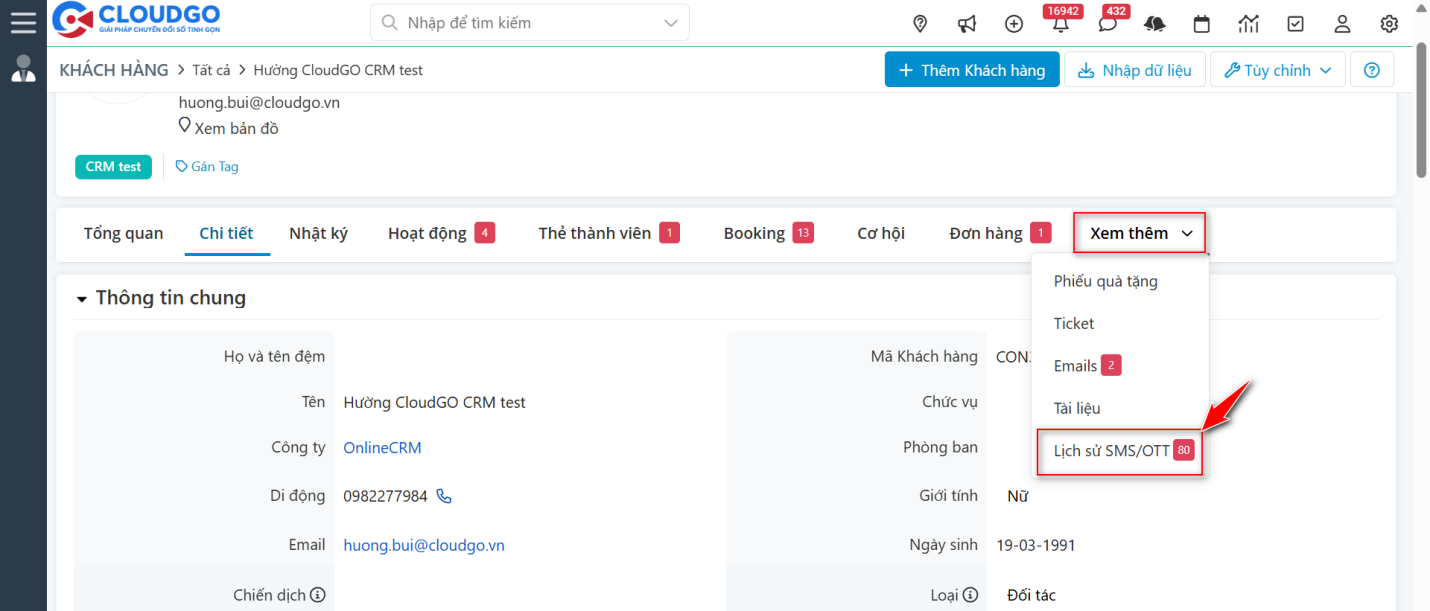The image size is (1430, 611).
Task: Open chat messages icon with 432 badge
Action: click(x=1108, y=24)
